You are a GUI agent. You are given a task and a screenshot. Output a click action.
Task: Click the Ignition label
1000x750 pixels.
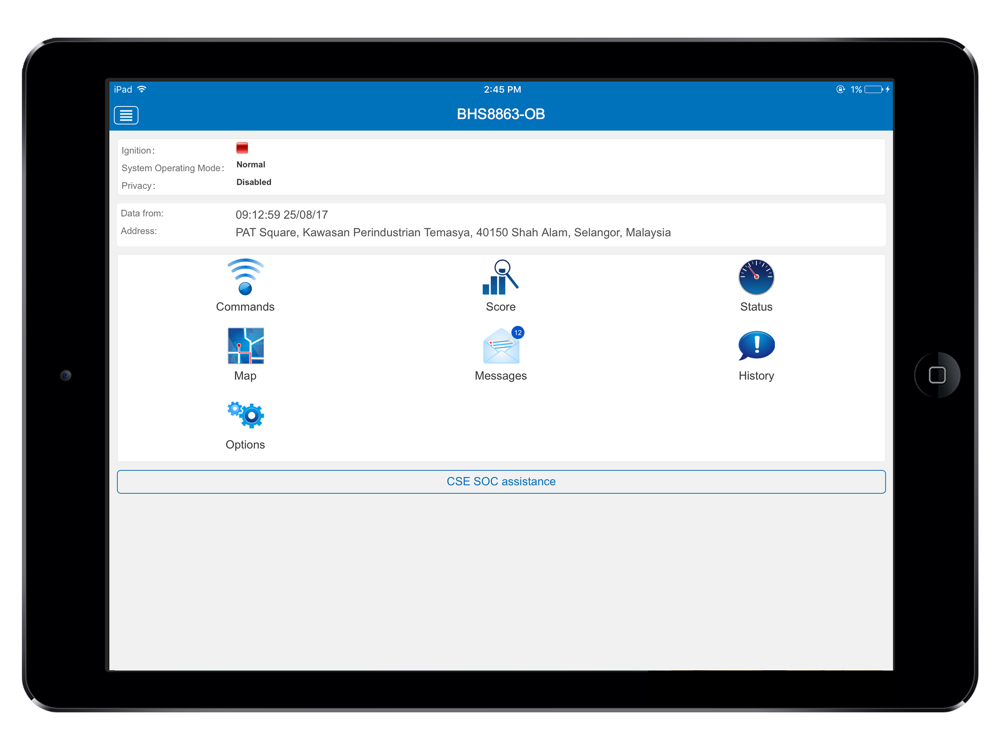coord(138,151)
